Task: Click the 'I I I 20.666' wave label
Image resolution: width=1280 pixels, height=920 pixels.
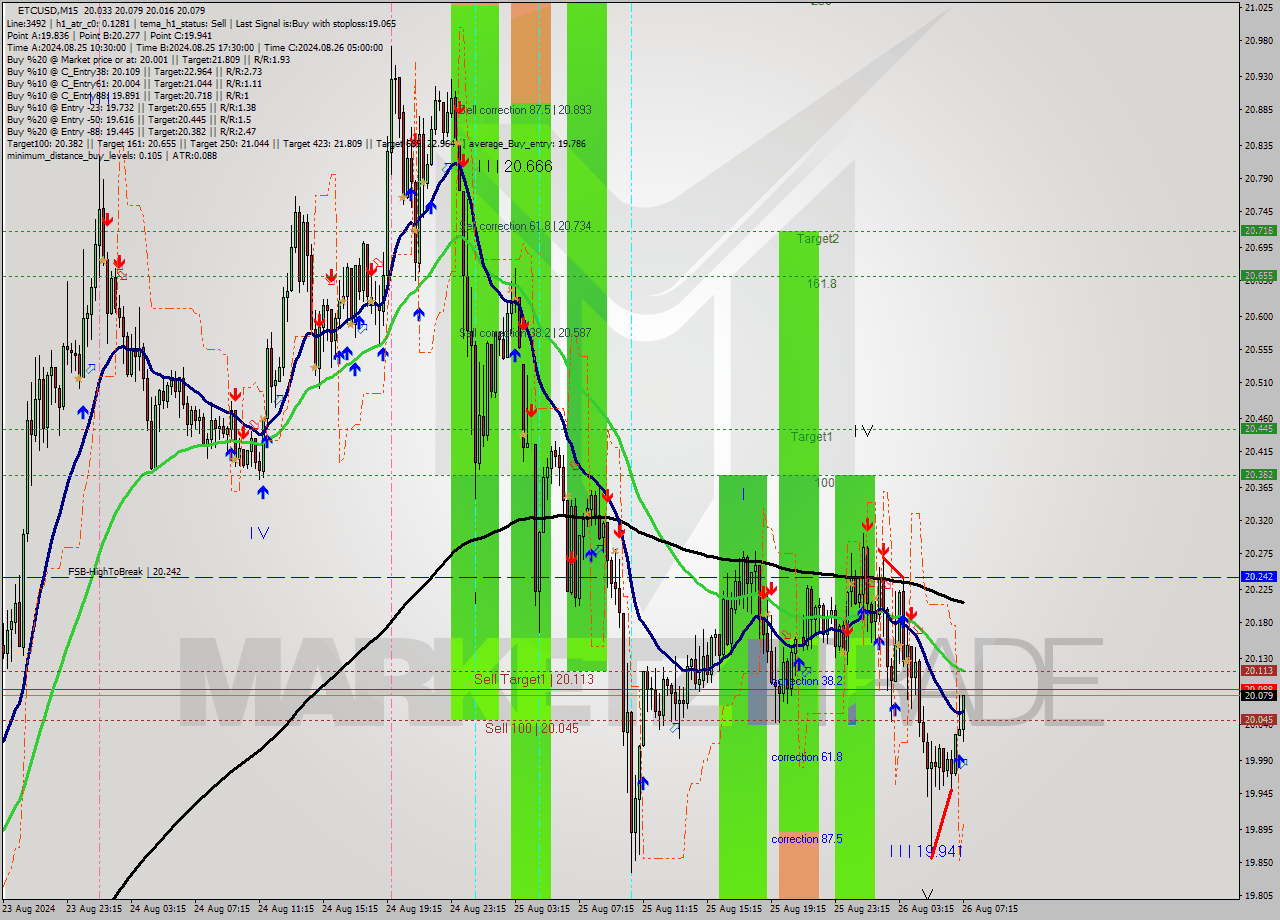Action: tap(513, 166)
